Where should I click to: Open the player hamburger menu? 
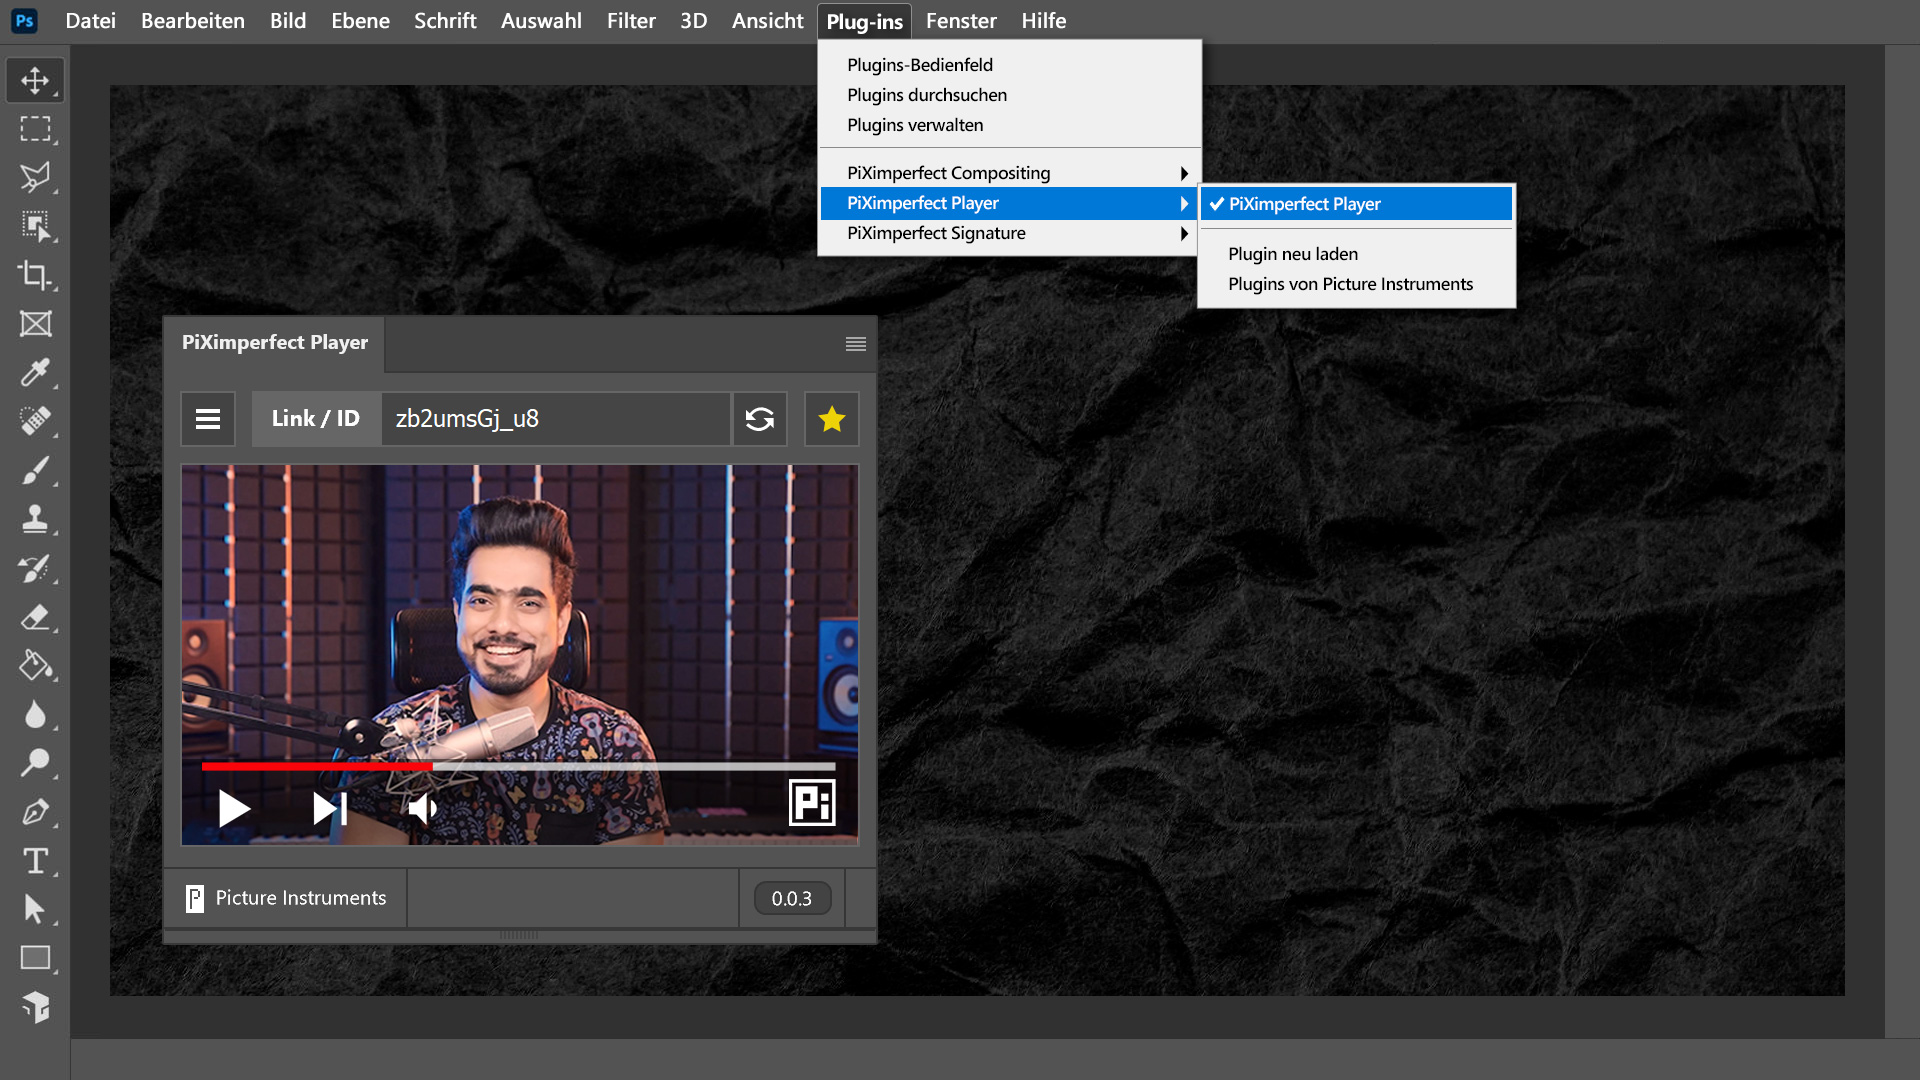click(208, 419)
